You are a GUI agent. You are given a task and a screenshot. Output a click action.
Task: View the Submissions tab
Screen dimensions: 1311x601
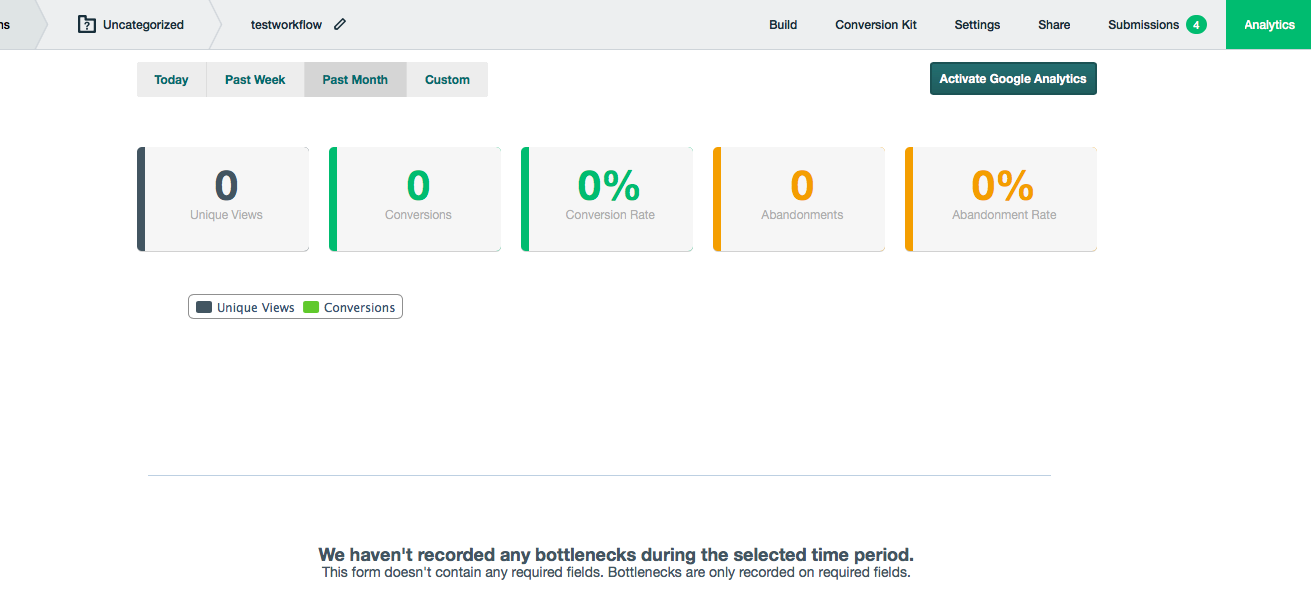[1143, 25]
